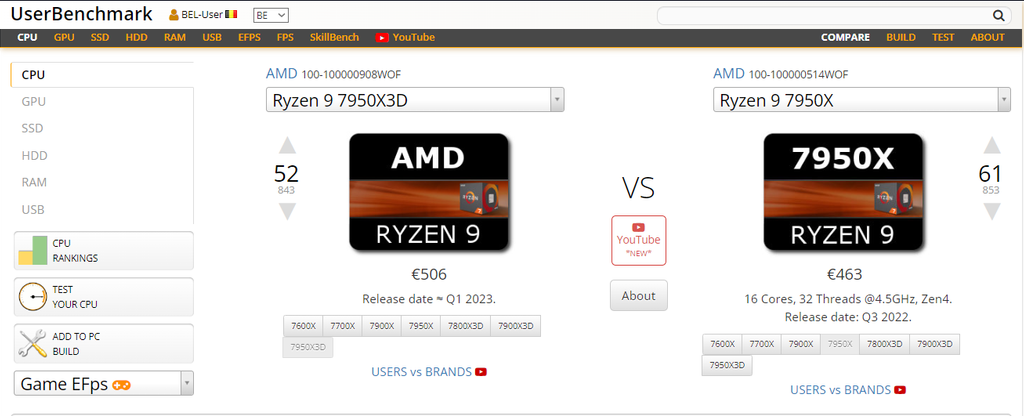1024x416 pixels.
Task: Open the left USERS vs BRANDS link
Action: click(x=421, y=372)
